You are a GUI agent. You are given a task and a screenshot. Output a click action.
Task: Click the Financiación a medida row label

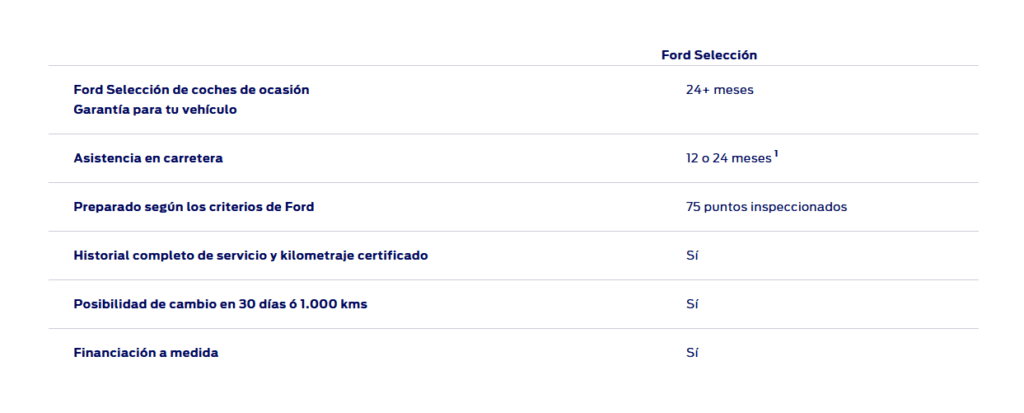pos(146,353)
